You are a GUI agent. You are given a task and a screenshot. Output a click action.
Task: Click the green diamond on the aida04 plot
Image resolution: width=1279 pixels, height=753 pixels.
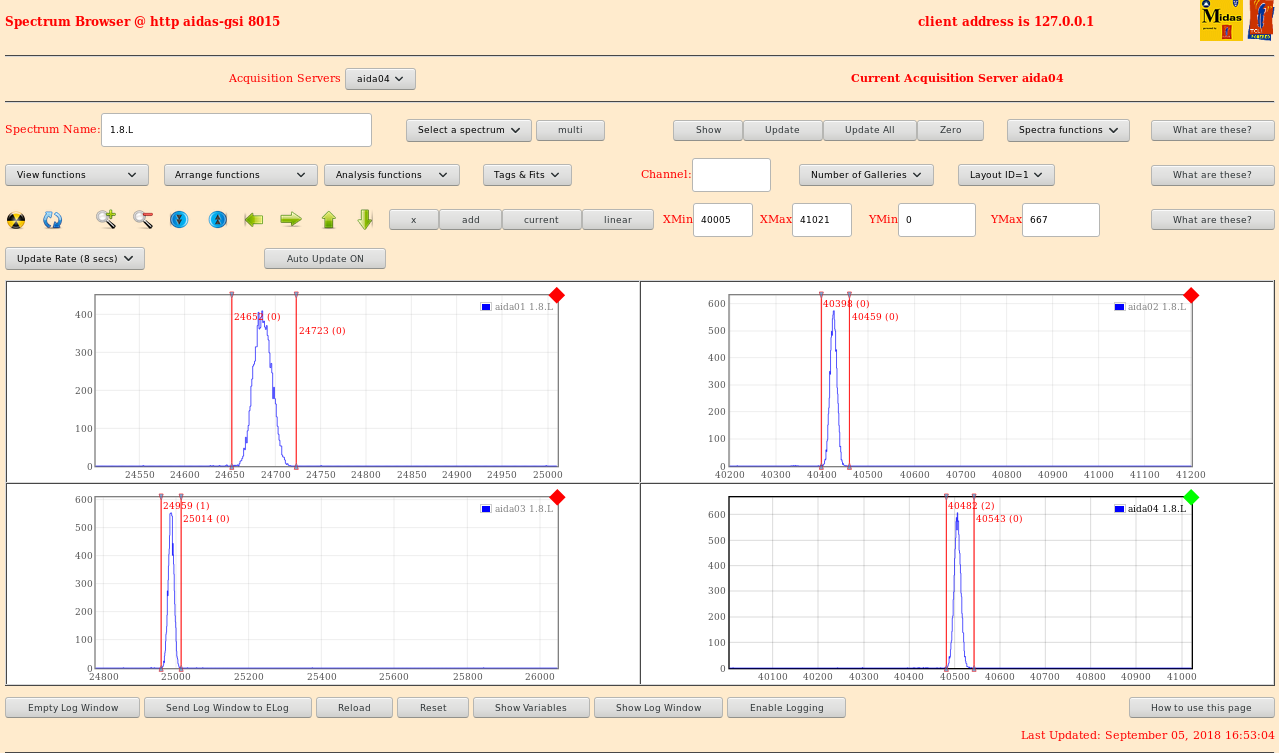[x=1190, y=497]
